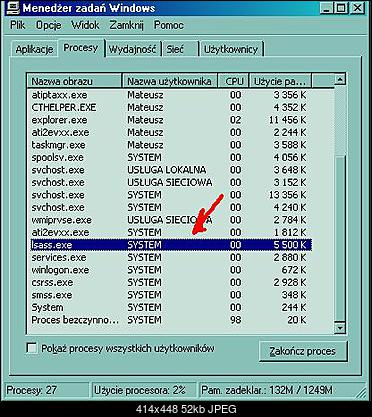Open the Widok menu
This screenshot has height=417, width=372.
(85, 25)
